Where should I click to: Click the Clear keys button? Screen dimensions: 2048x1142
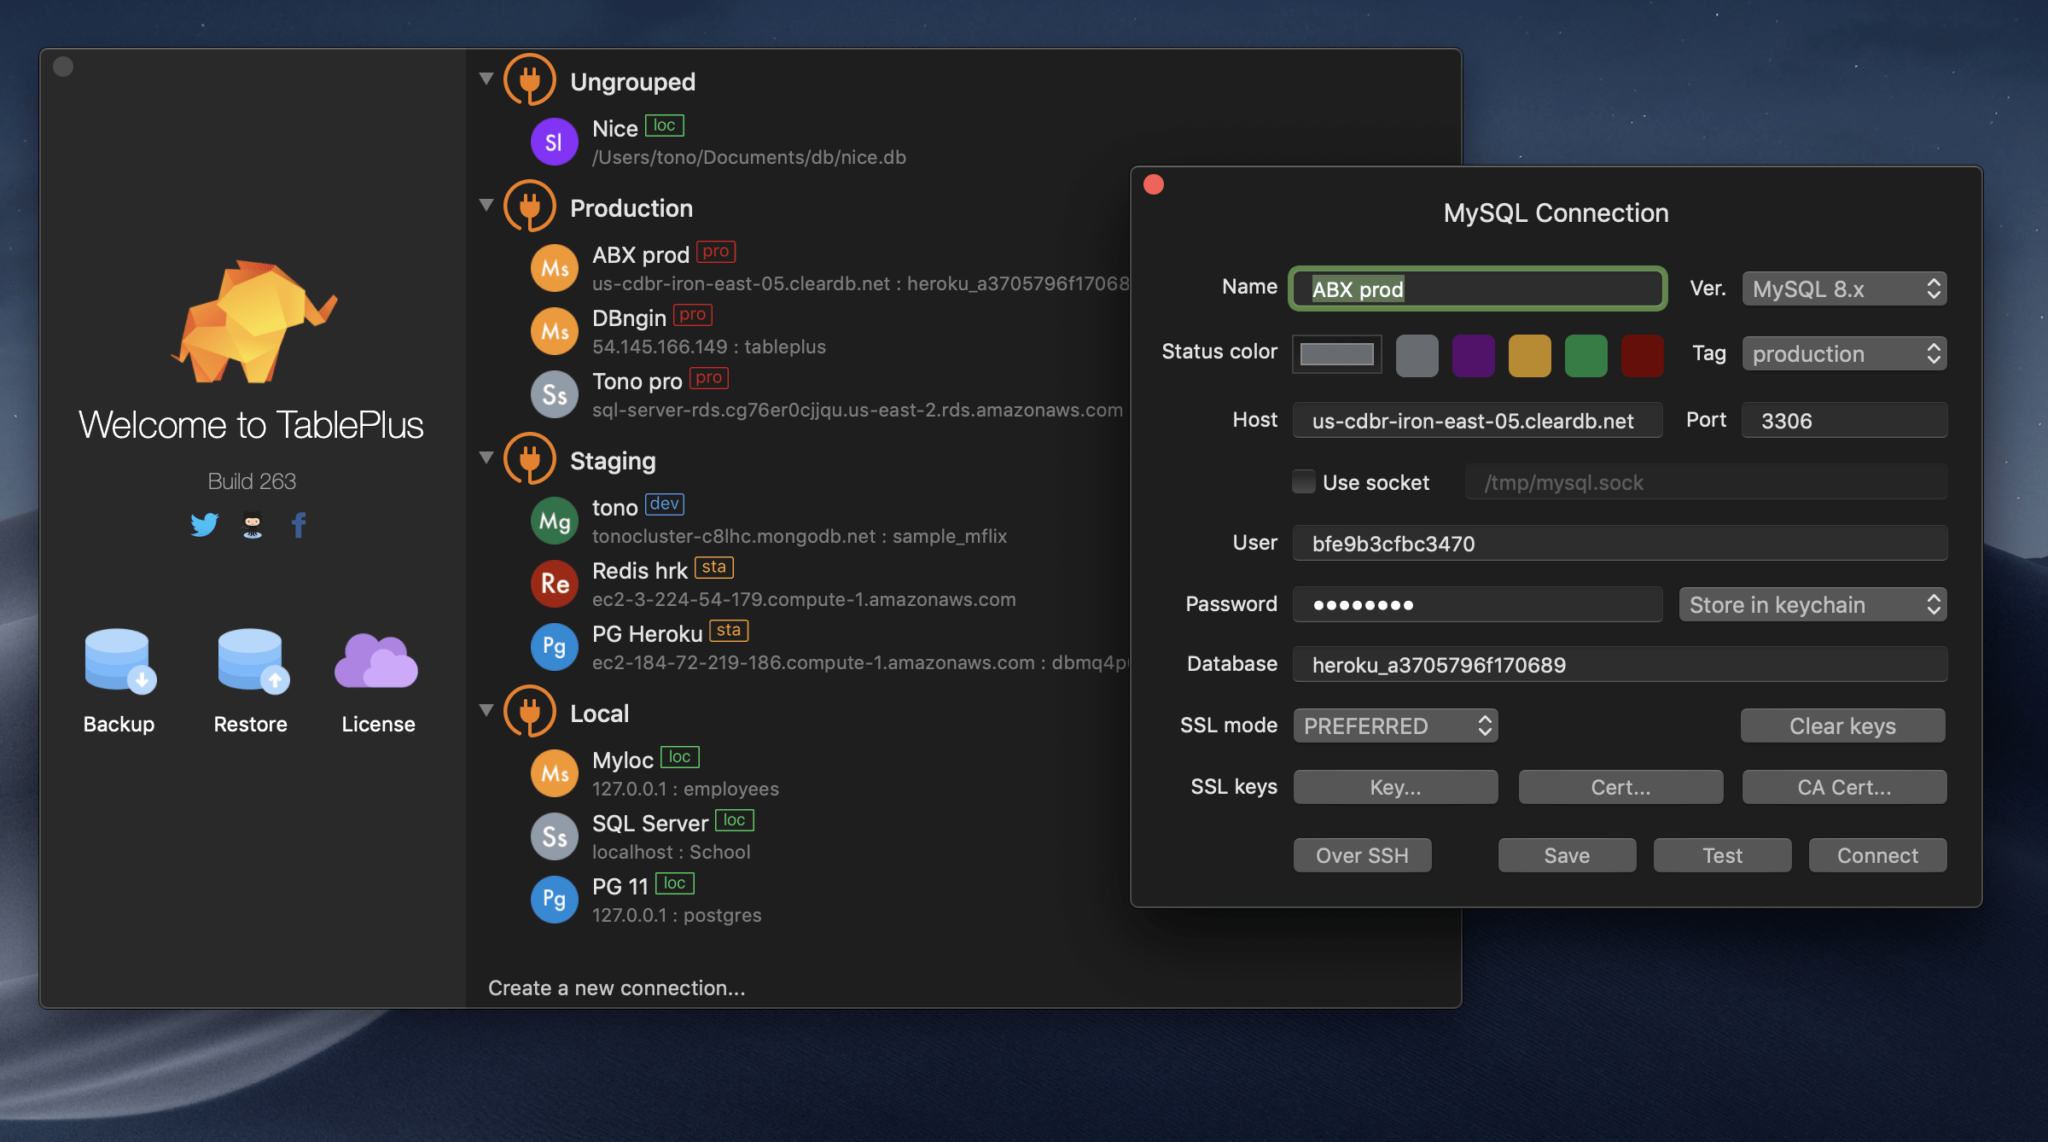pos(1843,725)
